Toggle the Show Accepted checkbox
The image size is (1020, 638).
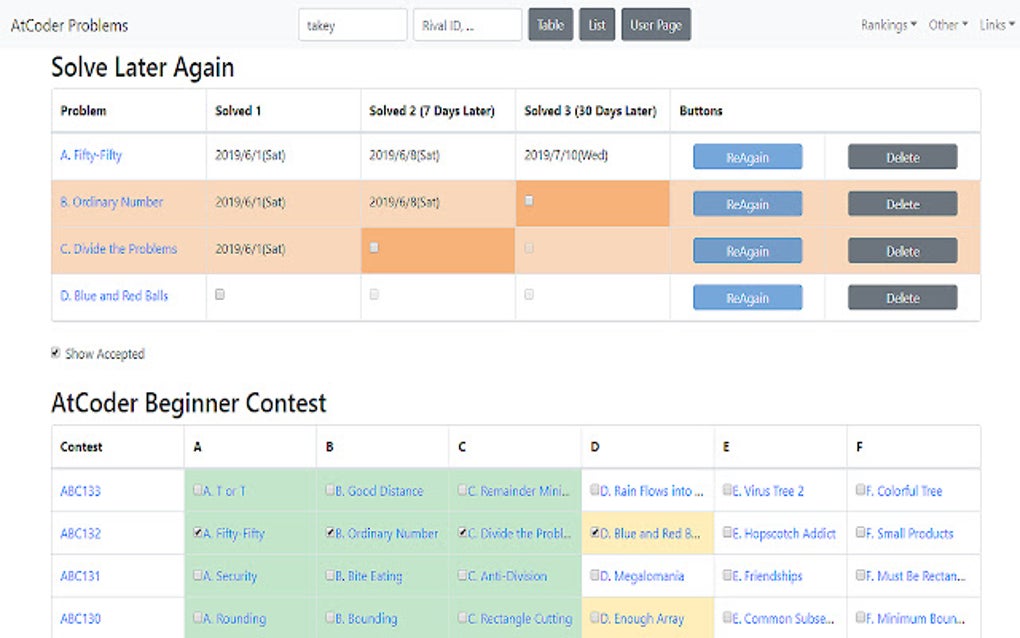pos(56,353)
